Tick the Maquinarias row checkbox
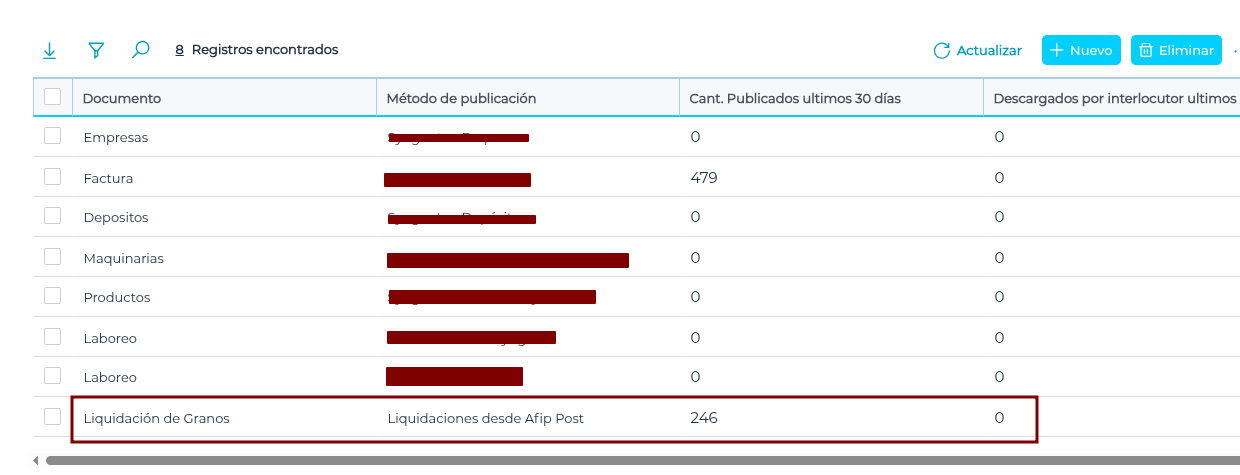Screen dimensions: 1240x475 (52, 256)
